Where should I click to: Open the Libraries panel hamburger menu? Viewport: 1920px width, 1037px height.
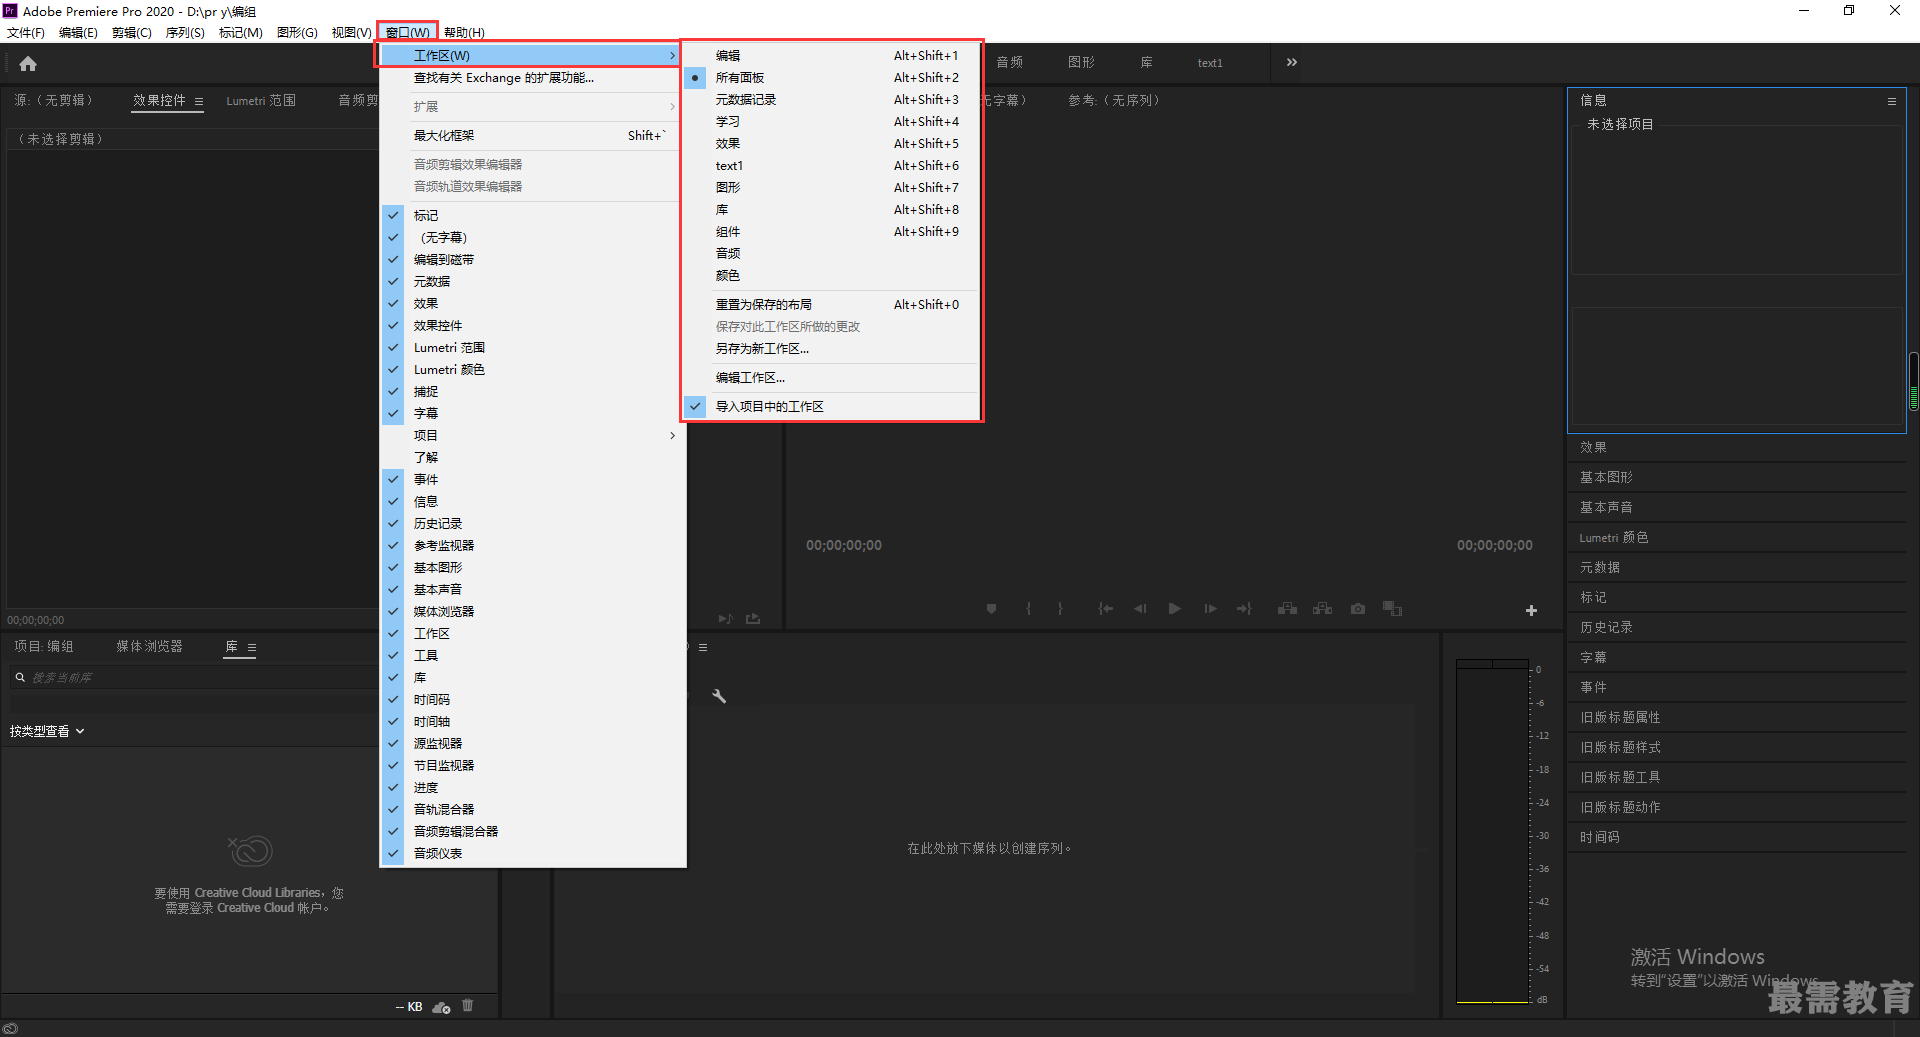252,648
